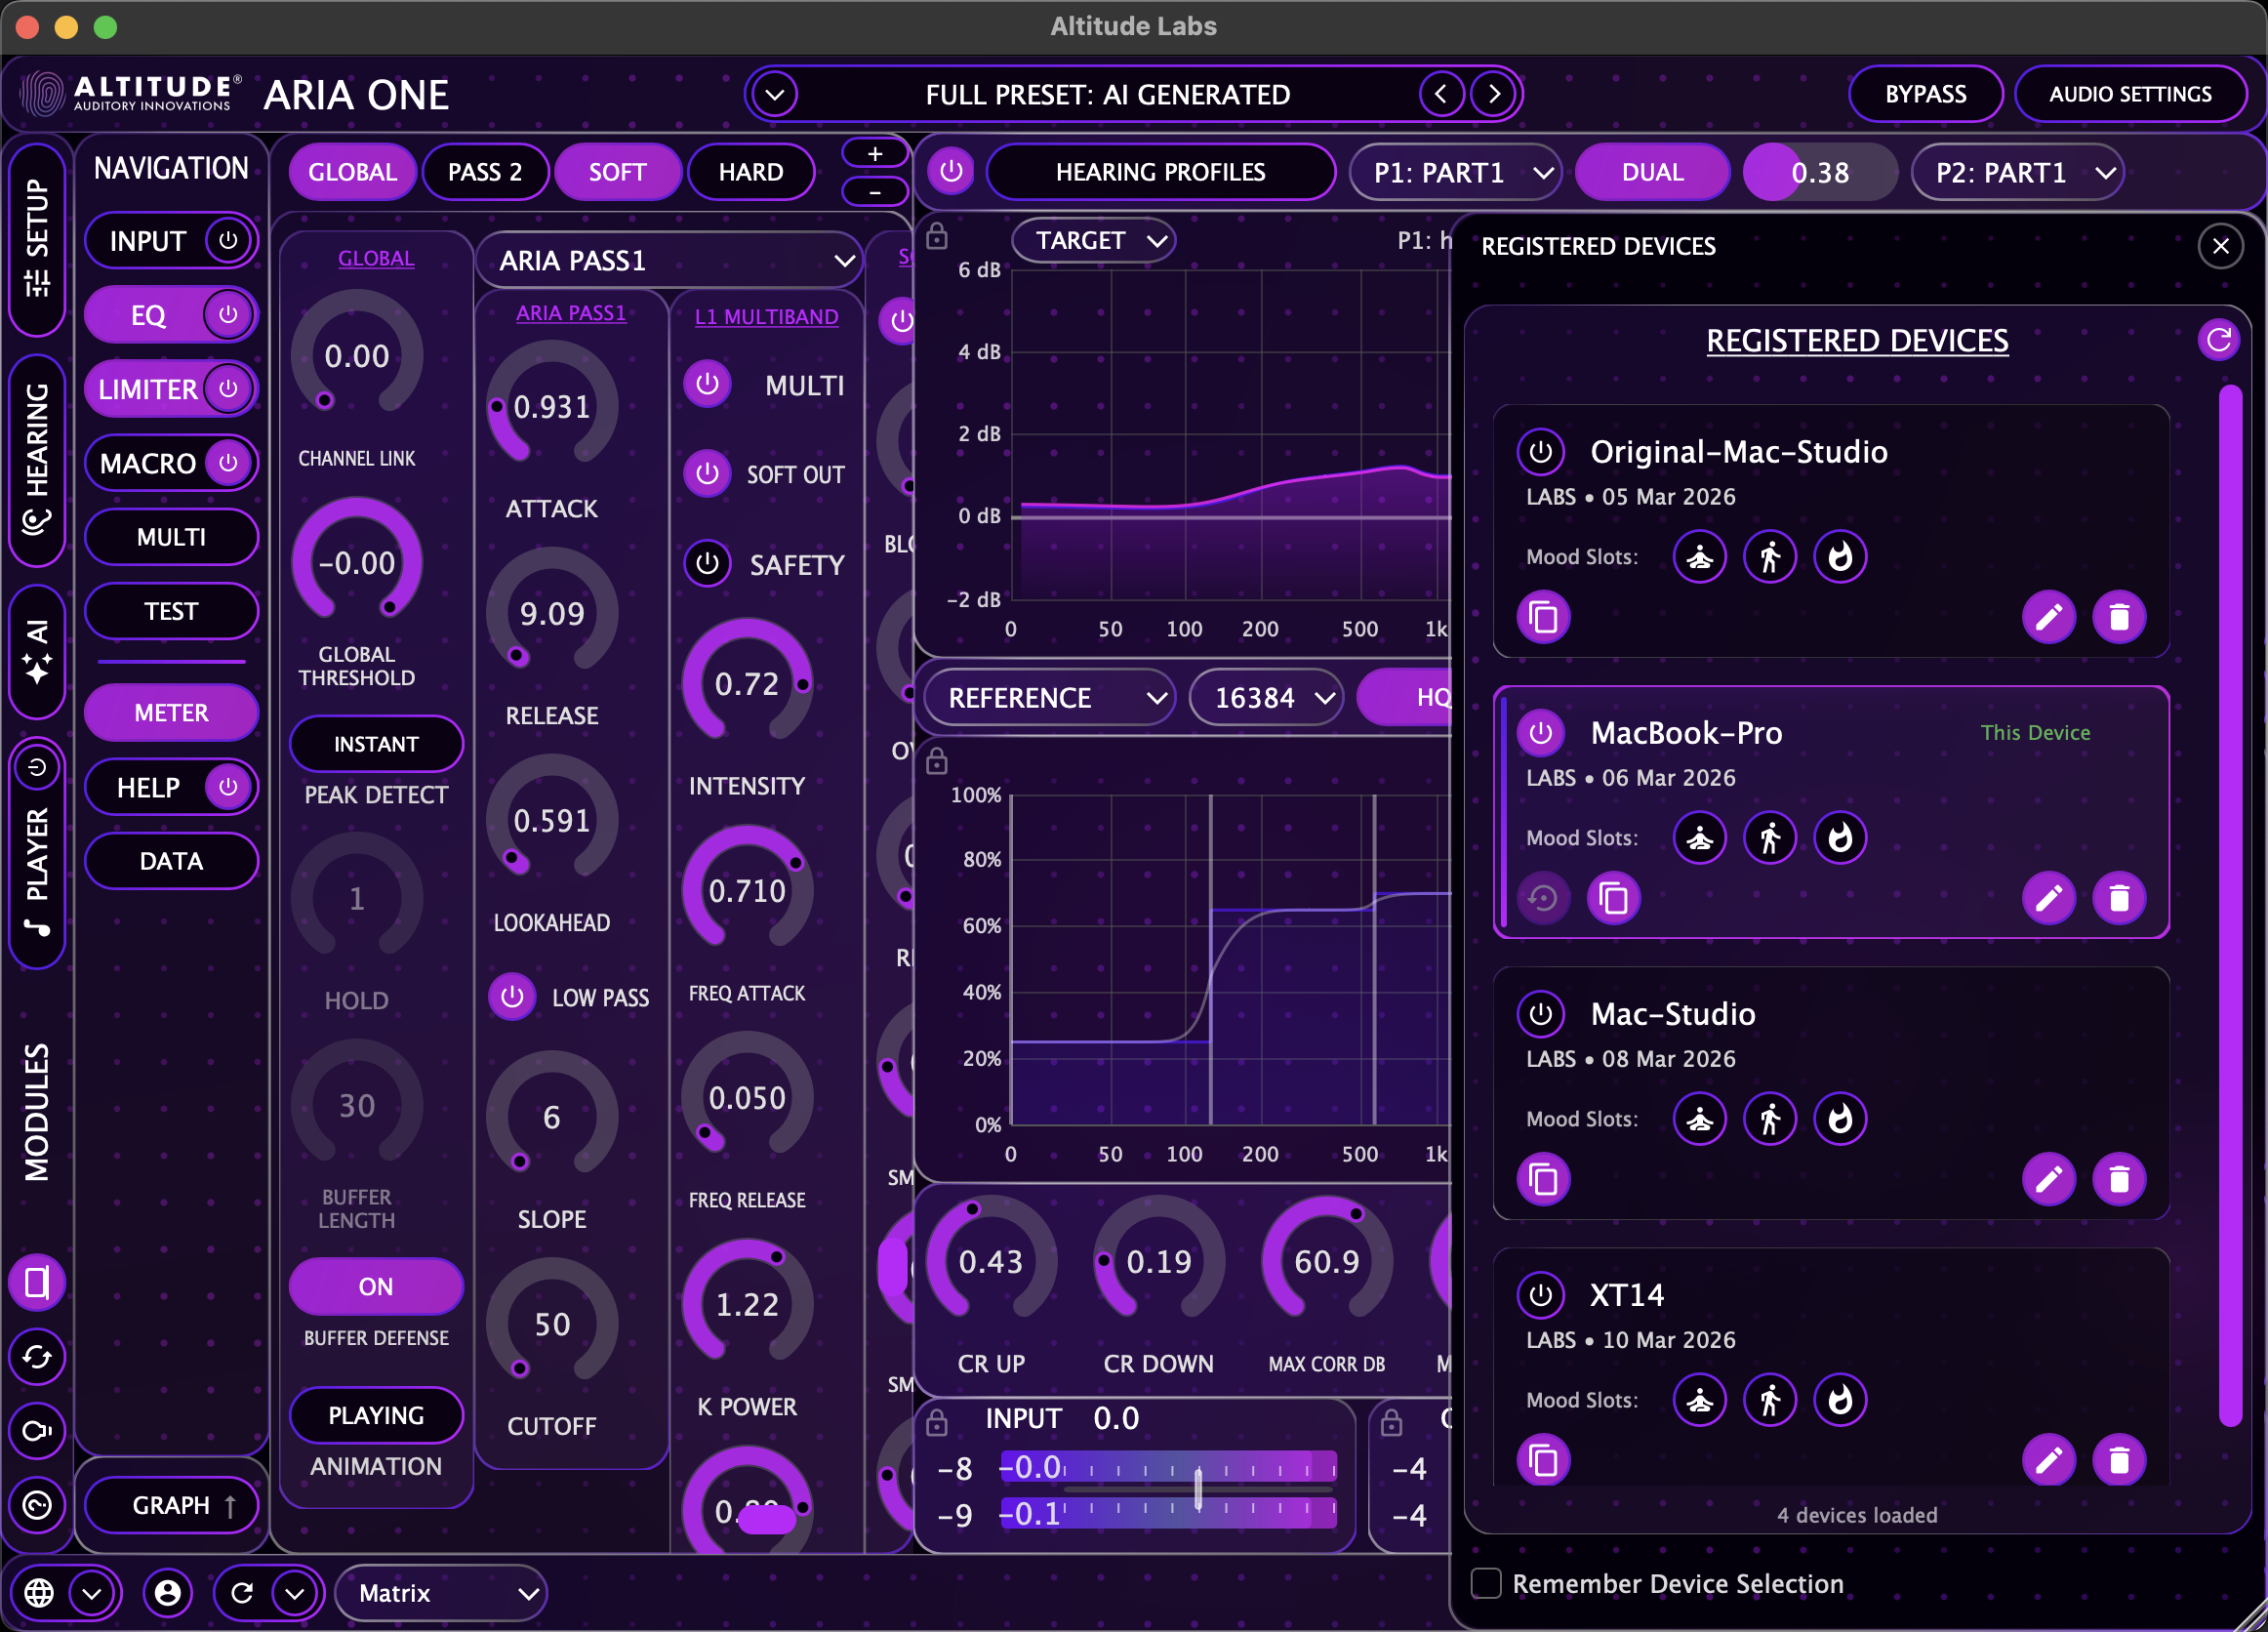The height and width of the screenshot is (1632, 2268).
Task: Open the ARIA PASS1 preset dropdown
Action: 668,259
